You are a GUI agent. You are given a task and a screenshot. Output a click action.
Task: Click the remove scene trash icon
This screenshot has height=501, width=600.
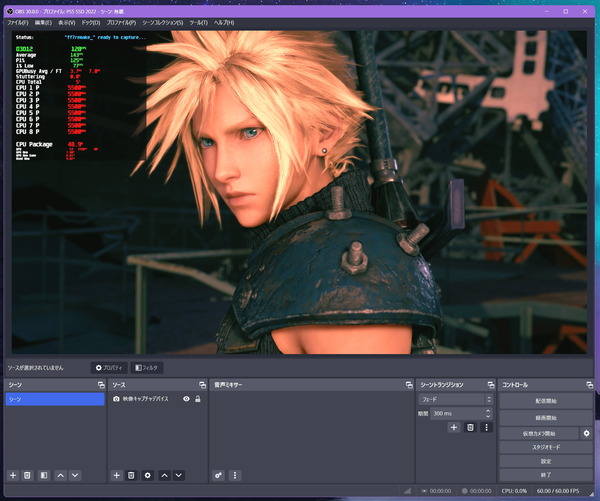28,475
